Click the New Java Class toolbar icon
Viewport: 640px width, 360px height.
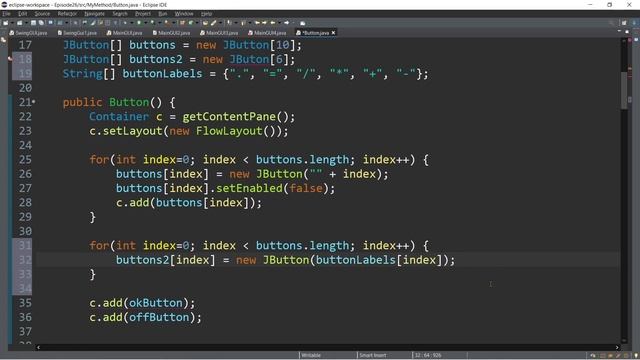click(191, 23)
